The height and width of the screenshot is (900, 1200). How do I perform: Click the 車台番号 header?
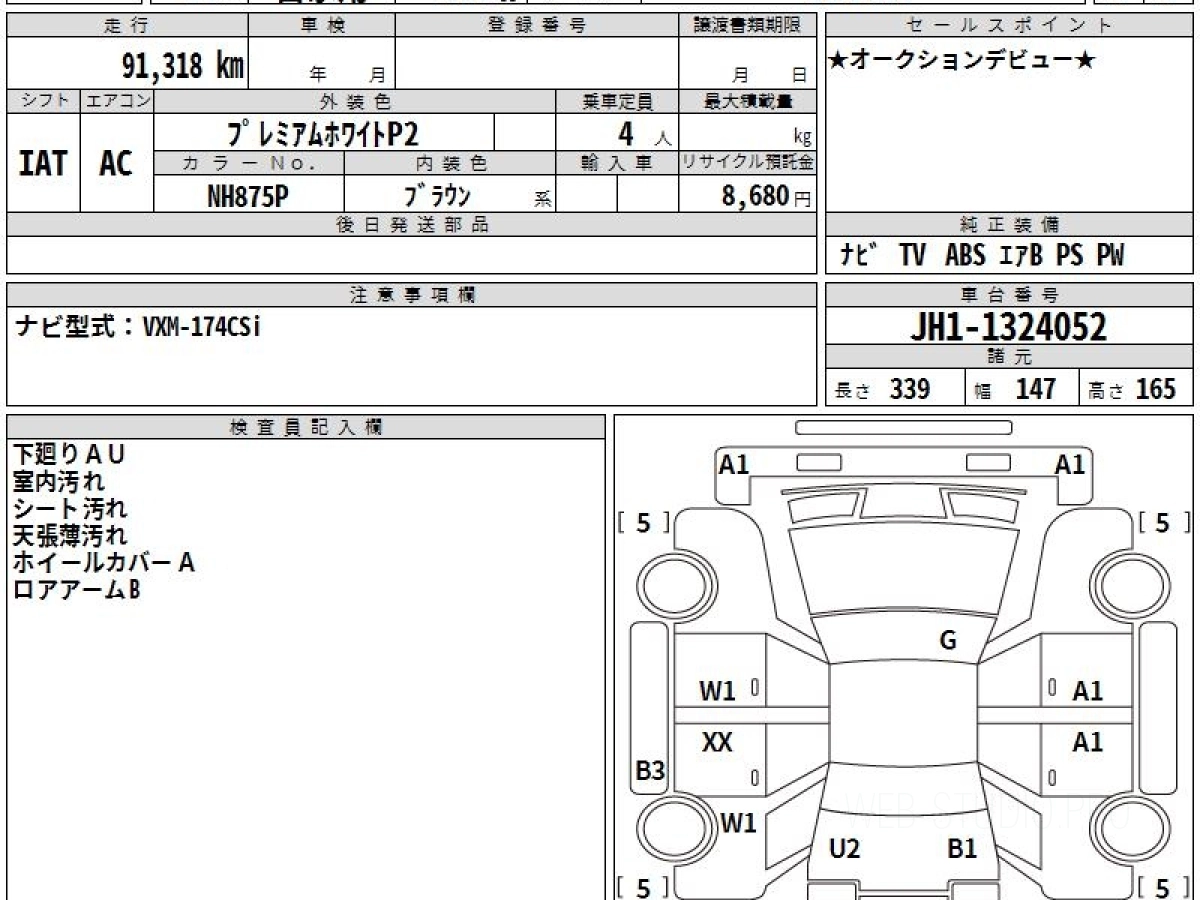click(1009, 295)
